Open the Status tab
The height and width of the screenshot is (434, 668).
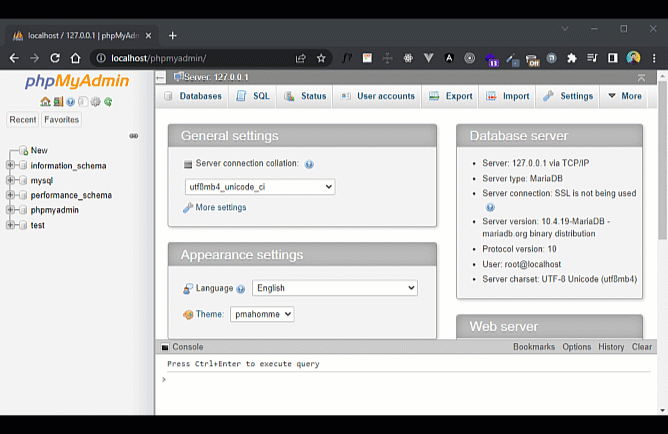[x=305, y=96]
